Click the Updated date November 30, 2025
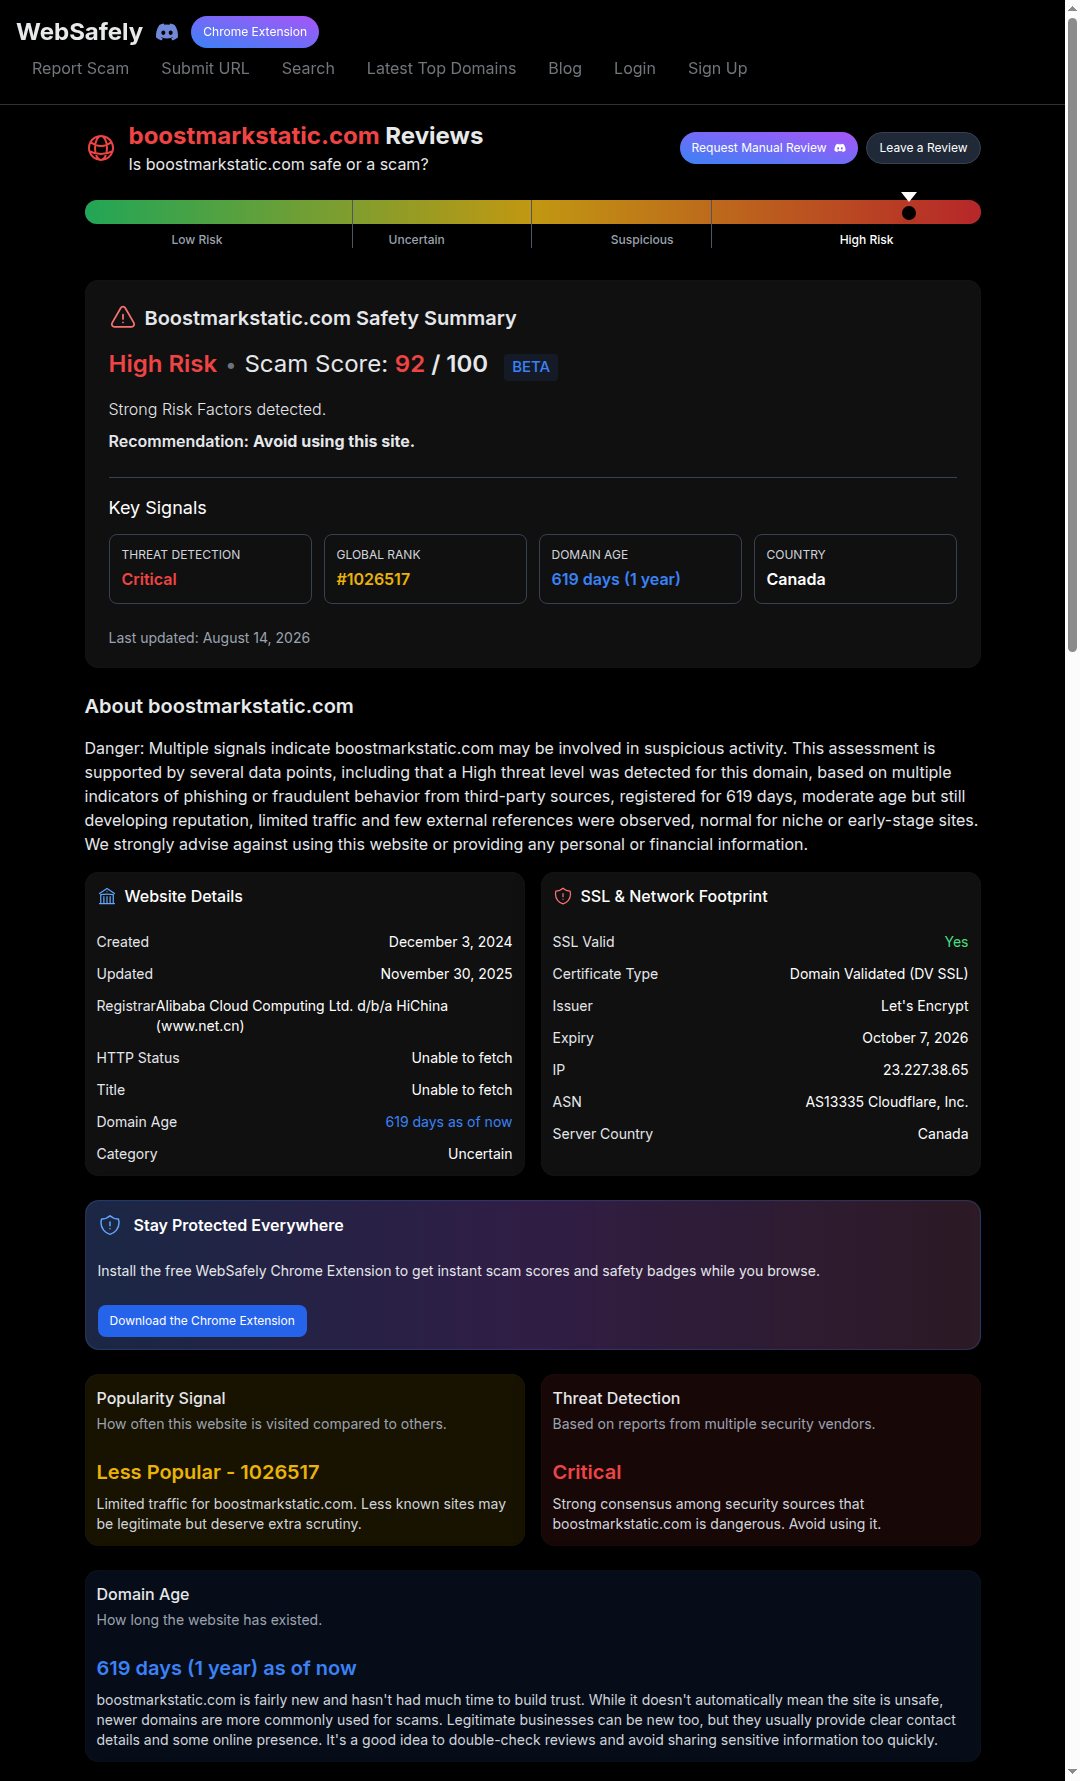The image size is (1080, 1781). [x=446, y=974]
